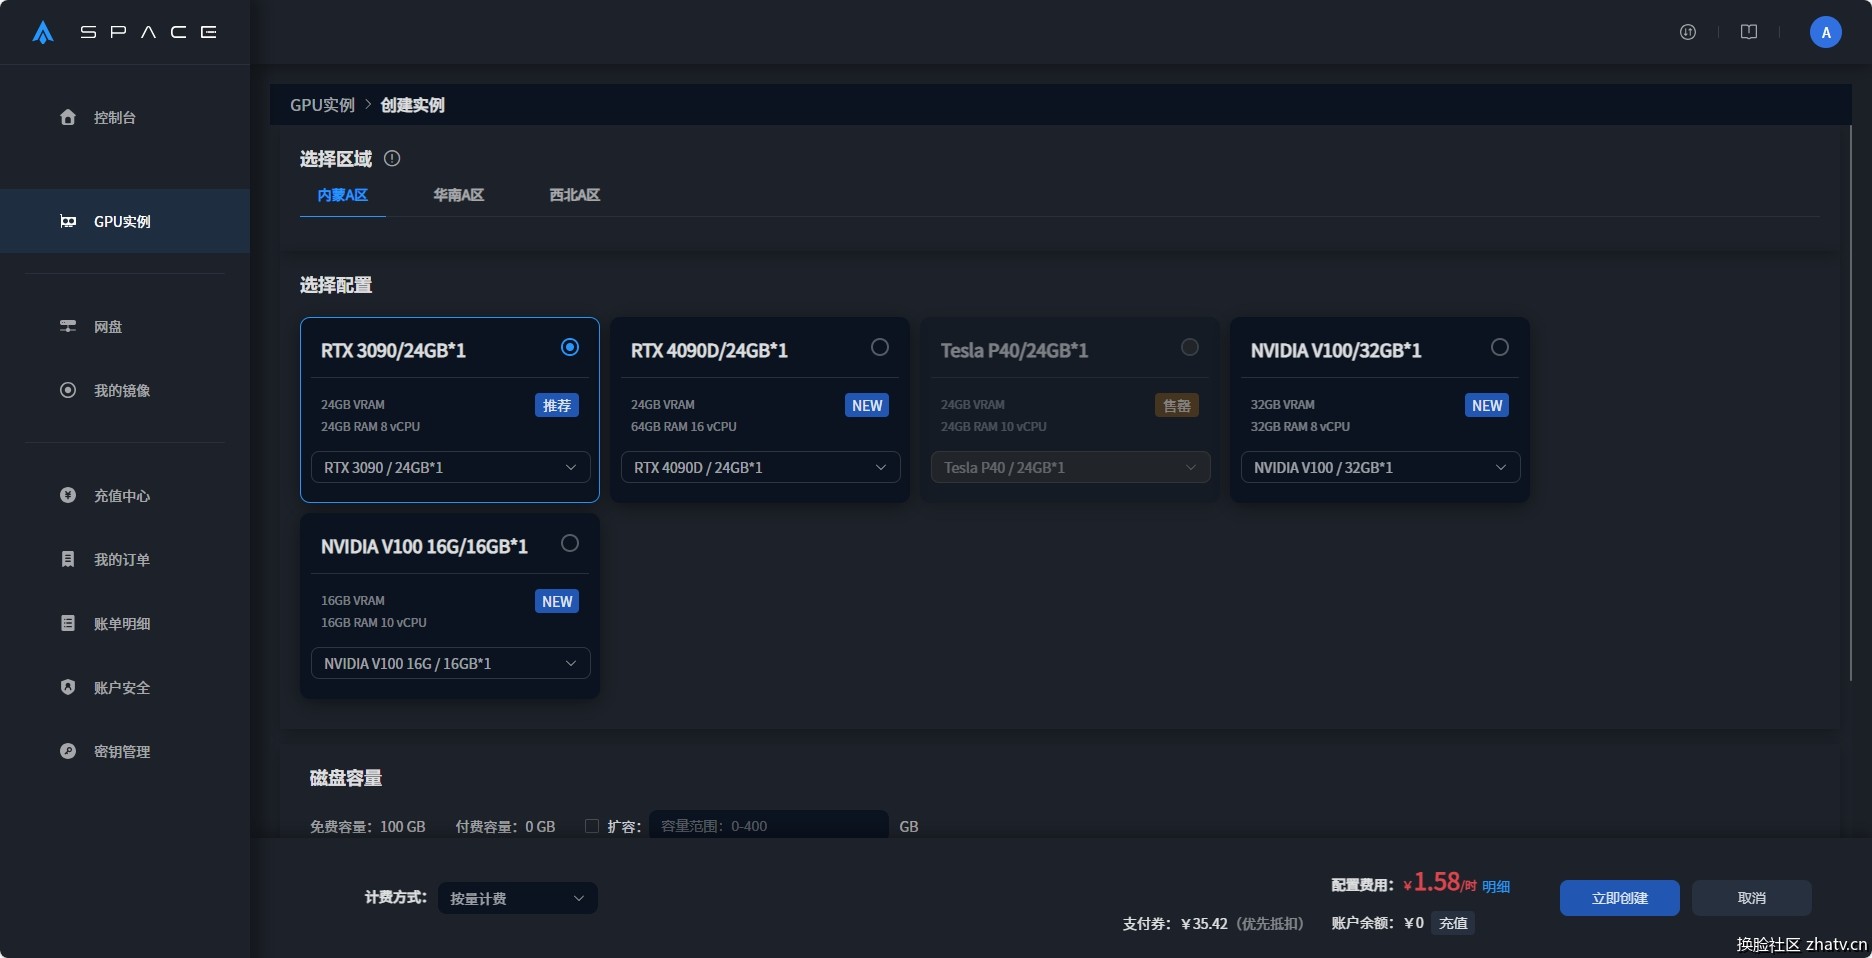Screen dimensions: 1872x958
Task: Open 账户安全 in the sidebar
Action: (122, 687)
